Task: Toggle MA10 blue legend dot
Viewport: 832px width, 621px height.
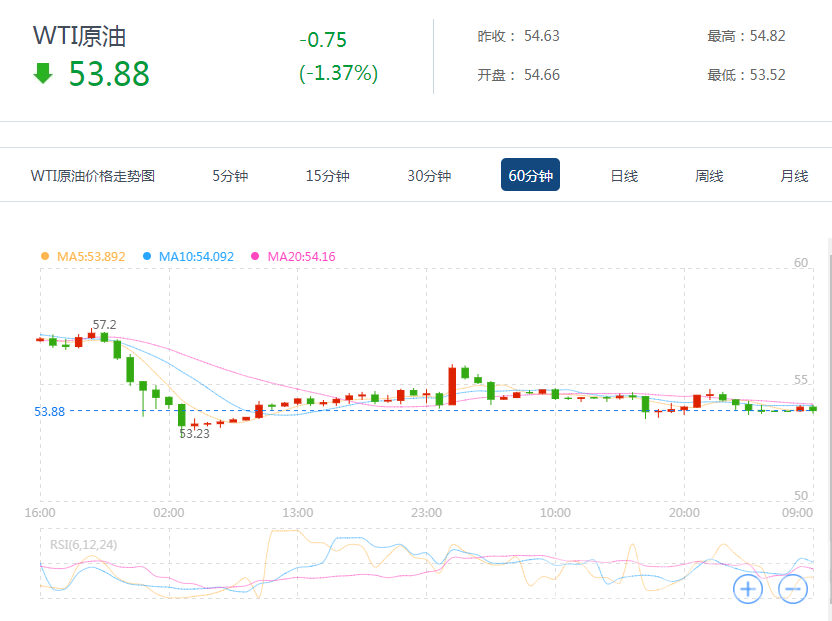Action: (147, 256)
